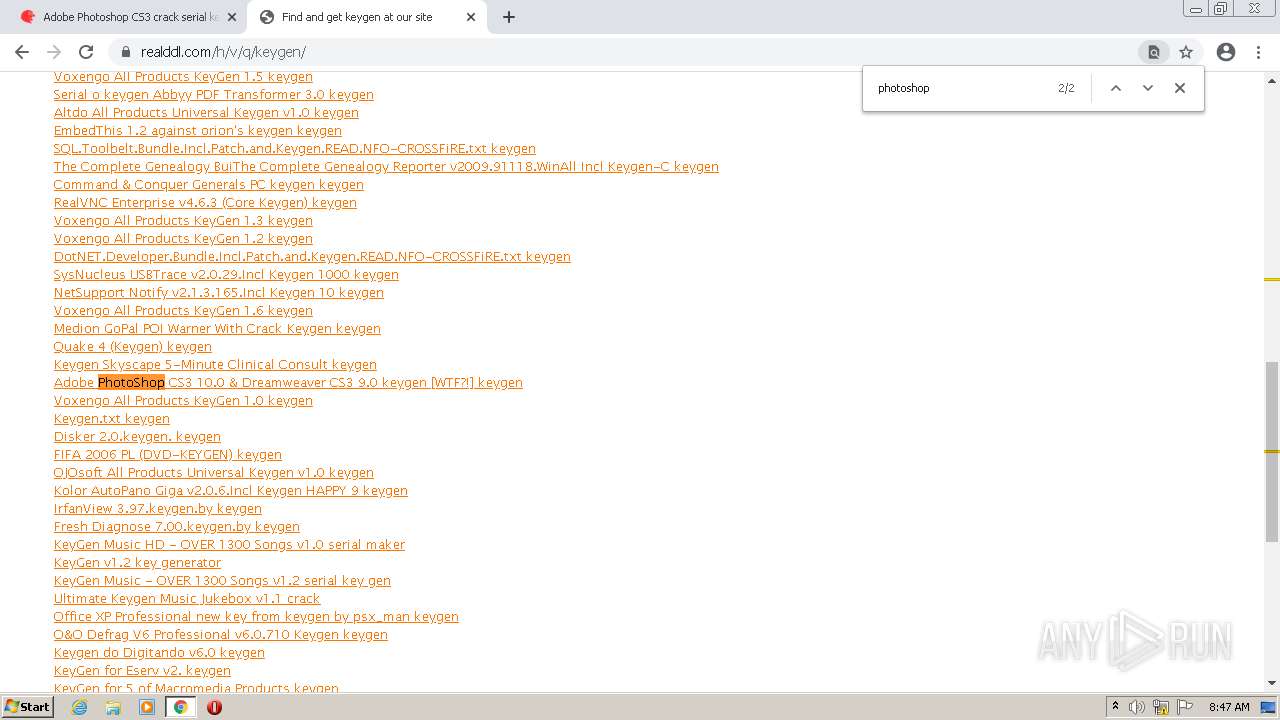
Task: Open SysNucleus USBTrace keygen link
Action: (226, 275)
